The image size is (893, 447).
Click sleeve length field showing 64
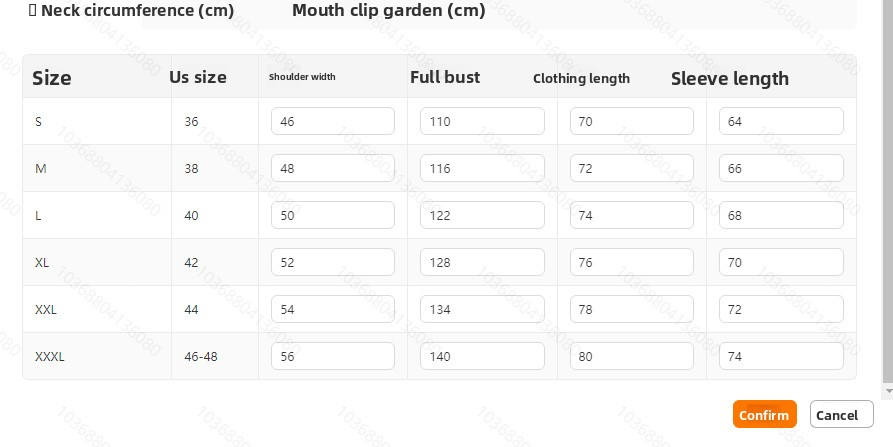(781, 121)
